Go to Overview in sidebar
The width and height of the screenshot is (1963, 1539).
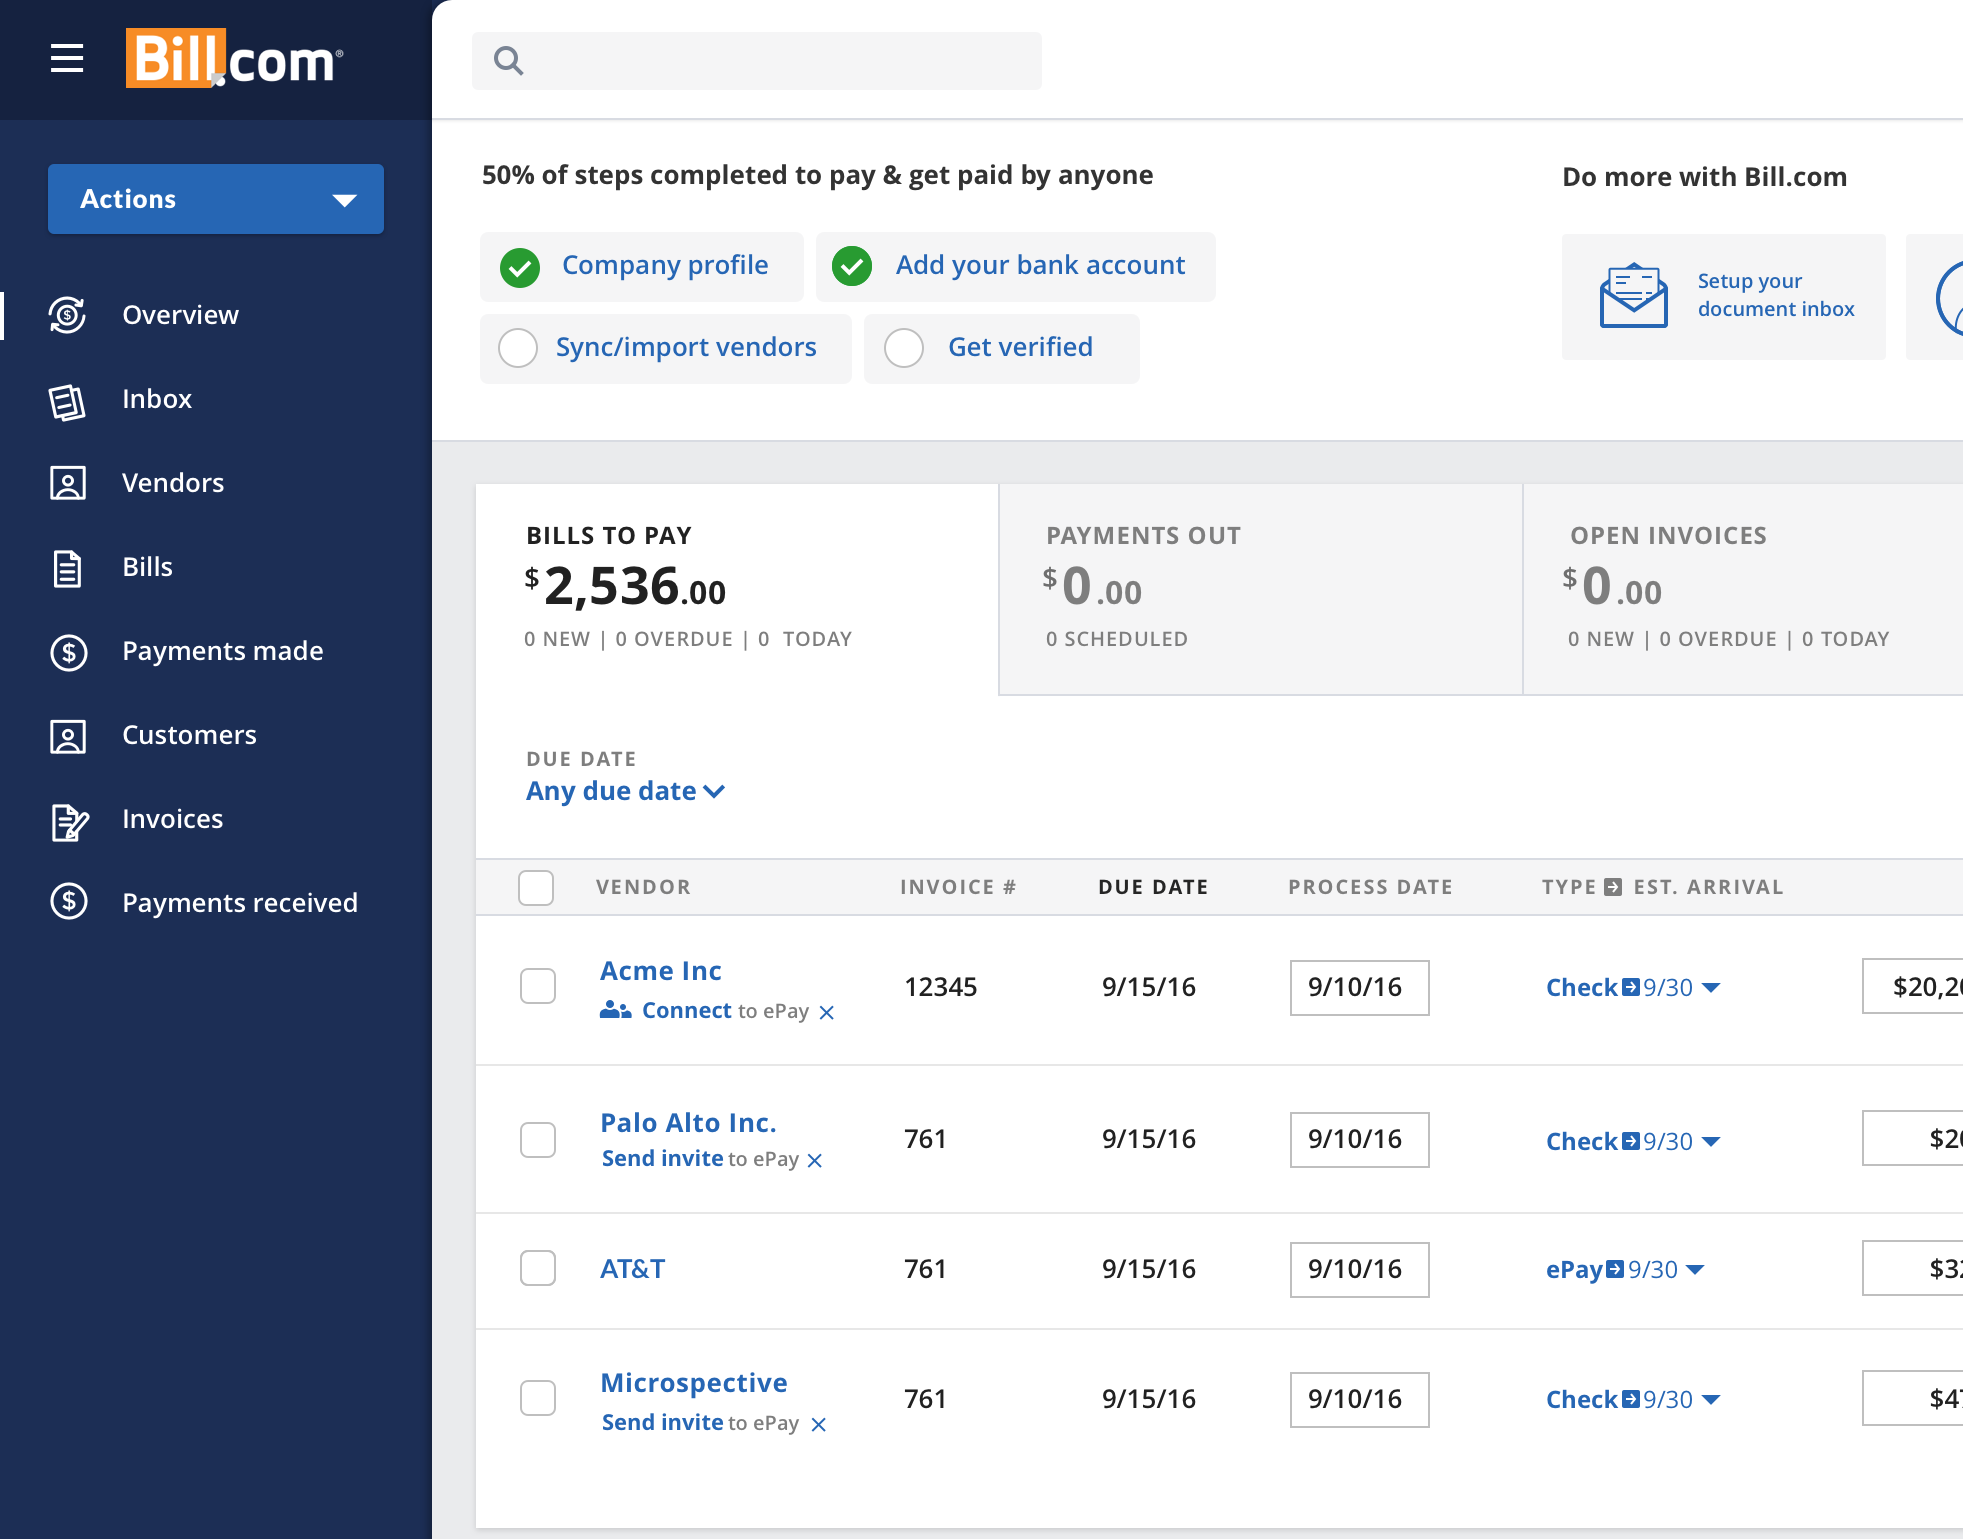(180, 315)
